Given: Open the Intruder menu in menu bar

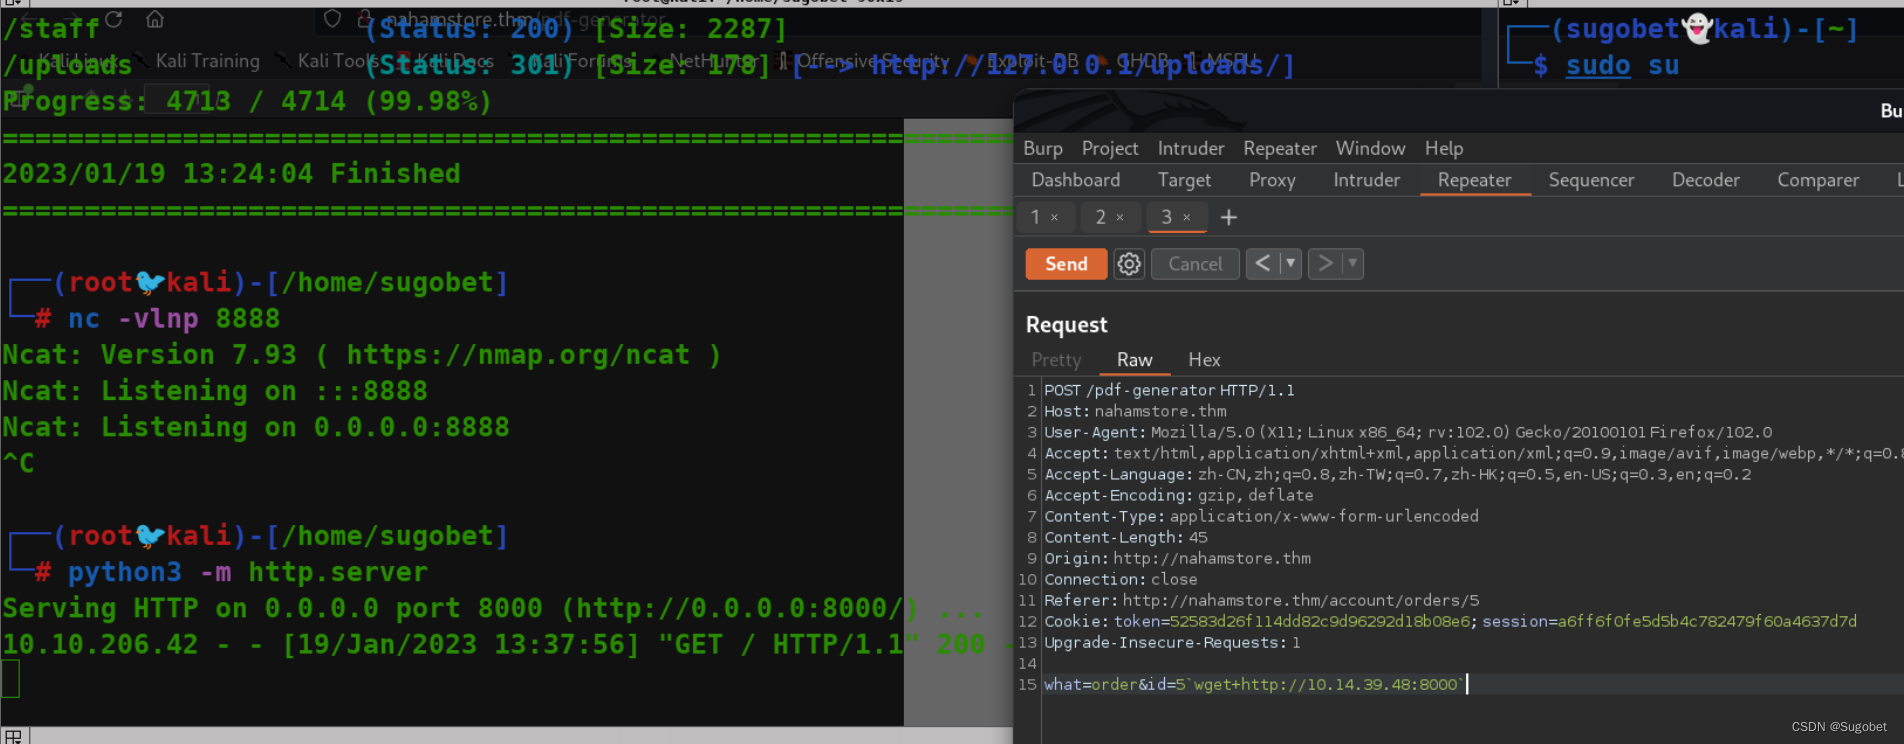Looking at the screenshot, I should tap(1191, 148).
